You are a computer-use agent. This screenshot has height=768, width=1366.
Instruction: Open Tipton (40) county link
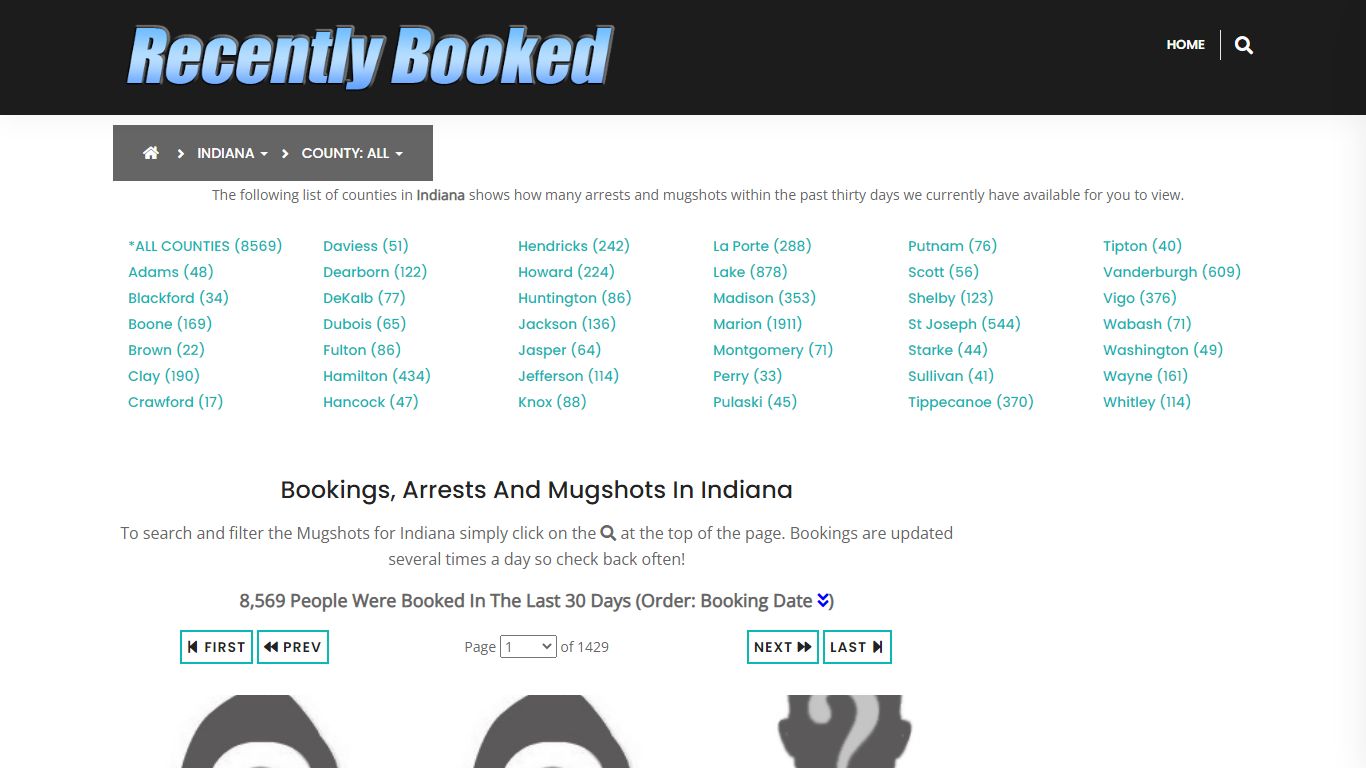pyautogui.click(x=1143, y=246)
